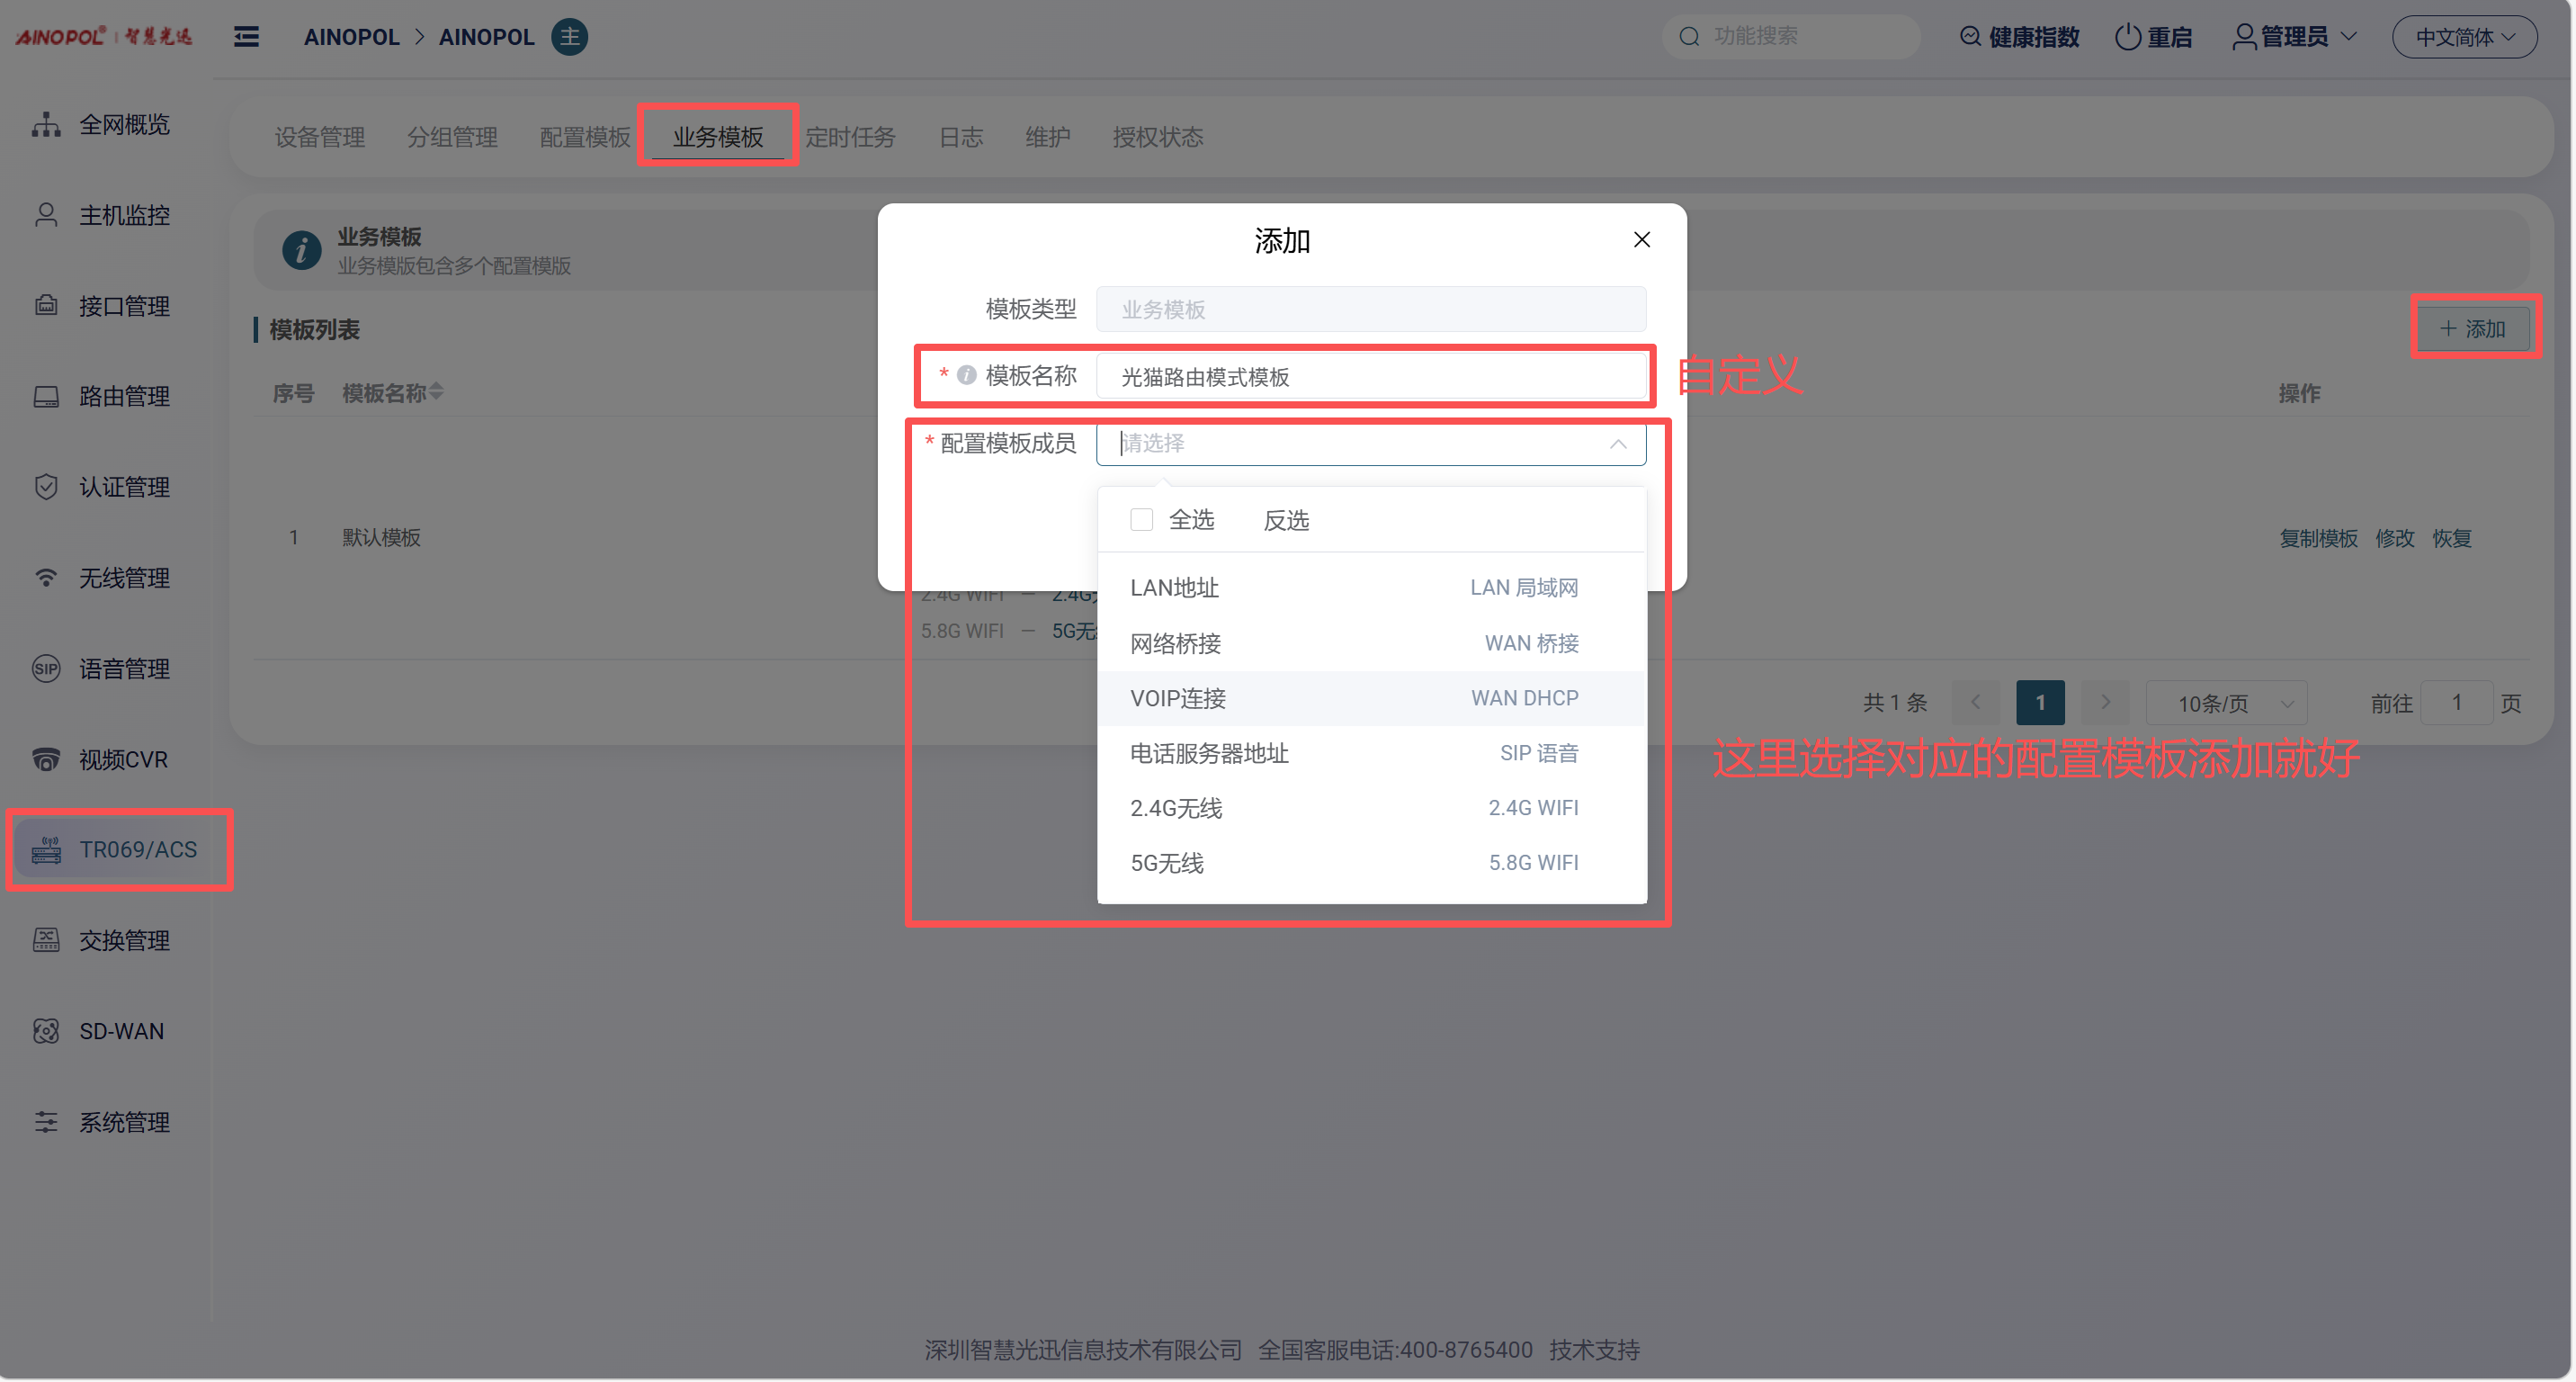Viewport: 2576px width, 1382px height.
Task: Click the 模板名称 info tooltip icon
Action: tap(966, 376)
